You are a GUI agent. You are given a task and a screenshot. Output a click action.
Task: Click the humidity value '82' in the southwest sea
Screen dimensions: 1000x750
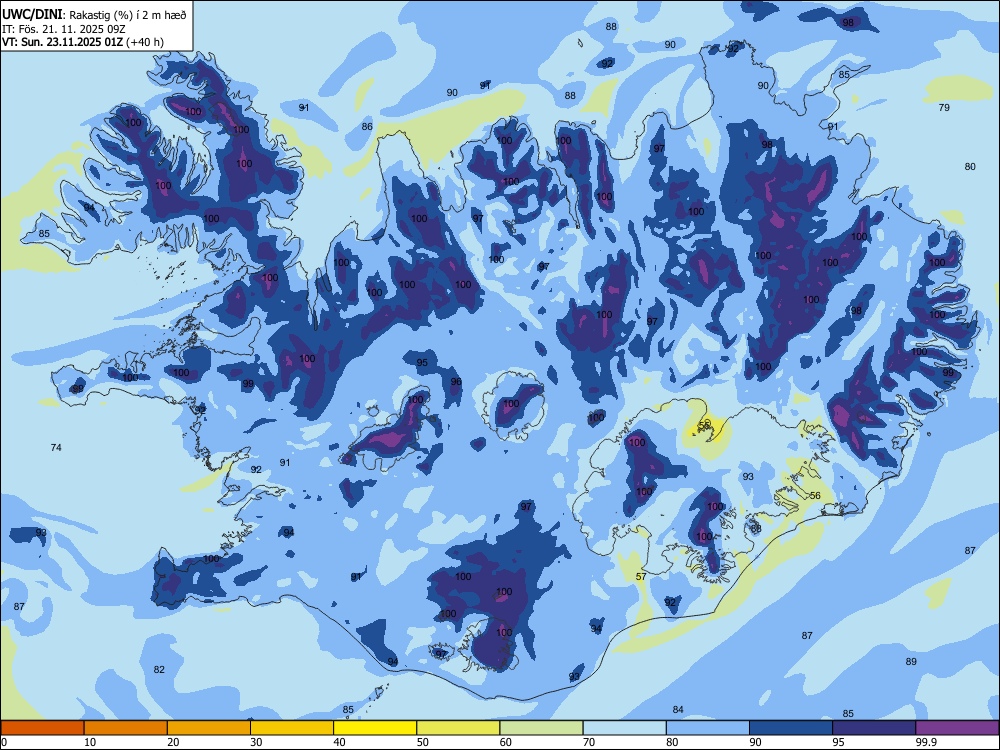(x=159, y=670)
